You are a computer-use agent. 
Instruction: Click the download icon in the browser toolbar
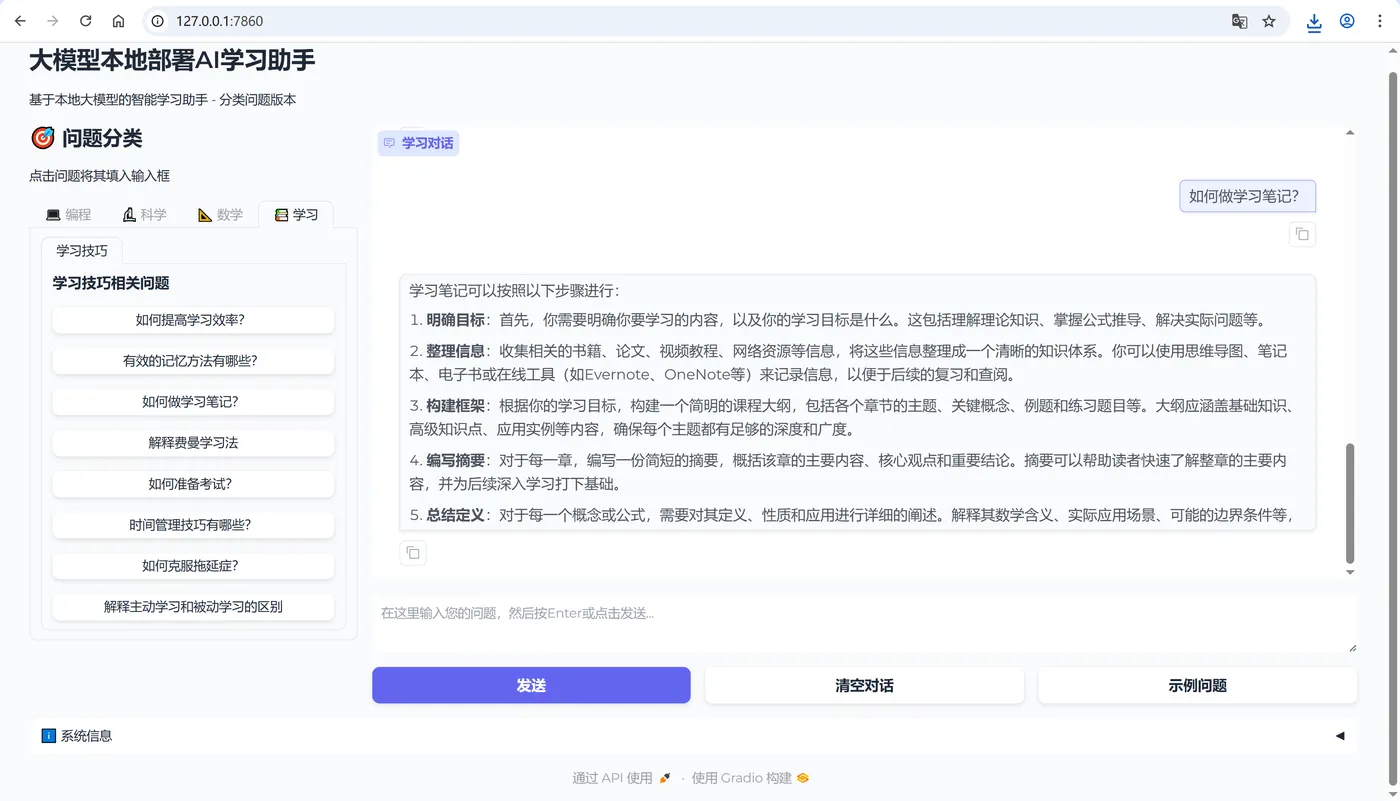[1313, 20]
